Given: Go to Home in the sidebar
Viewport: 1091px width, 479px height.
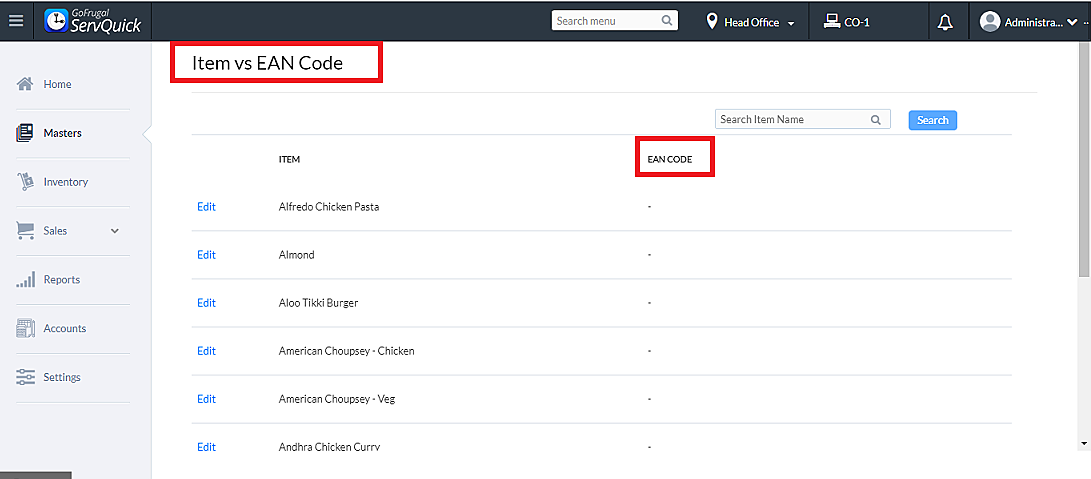Looking at the screenshot, I should click(x=57, y=85).
